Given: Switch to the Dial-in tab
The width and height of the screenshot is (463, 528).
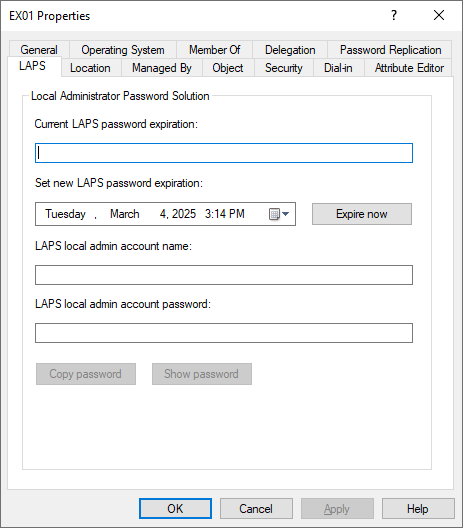Looking at the screenshot, I should point(338,68).
